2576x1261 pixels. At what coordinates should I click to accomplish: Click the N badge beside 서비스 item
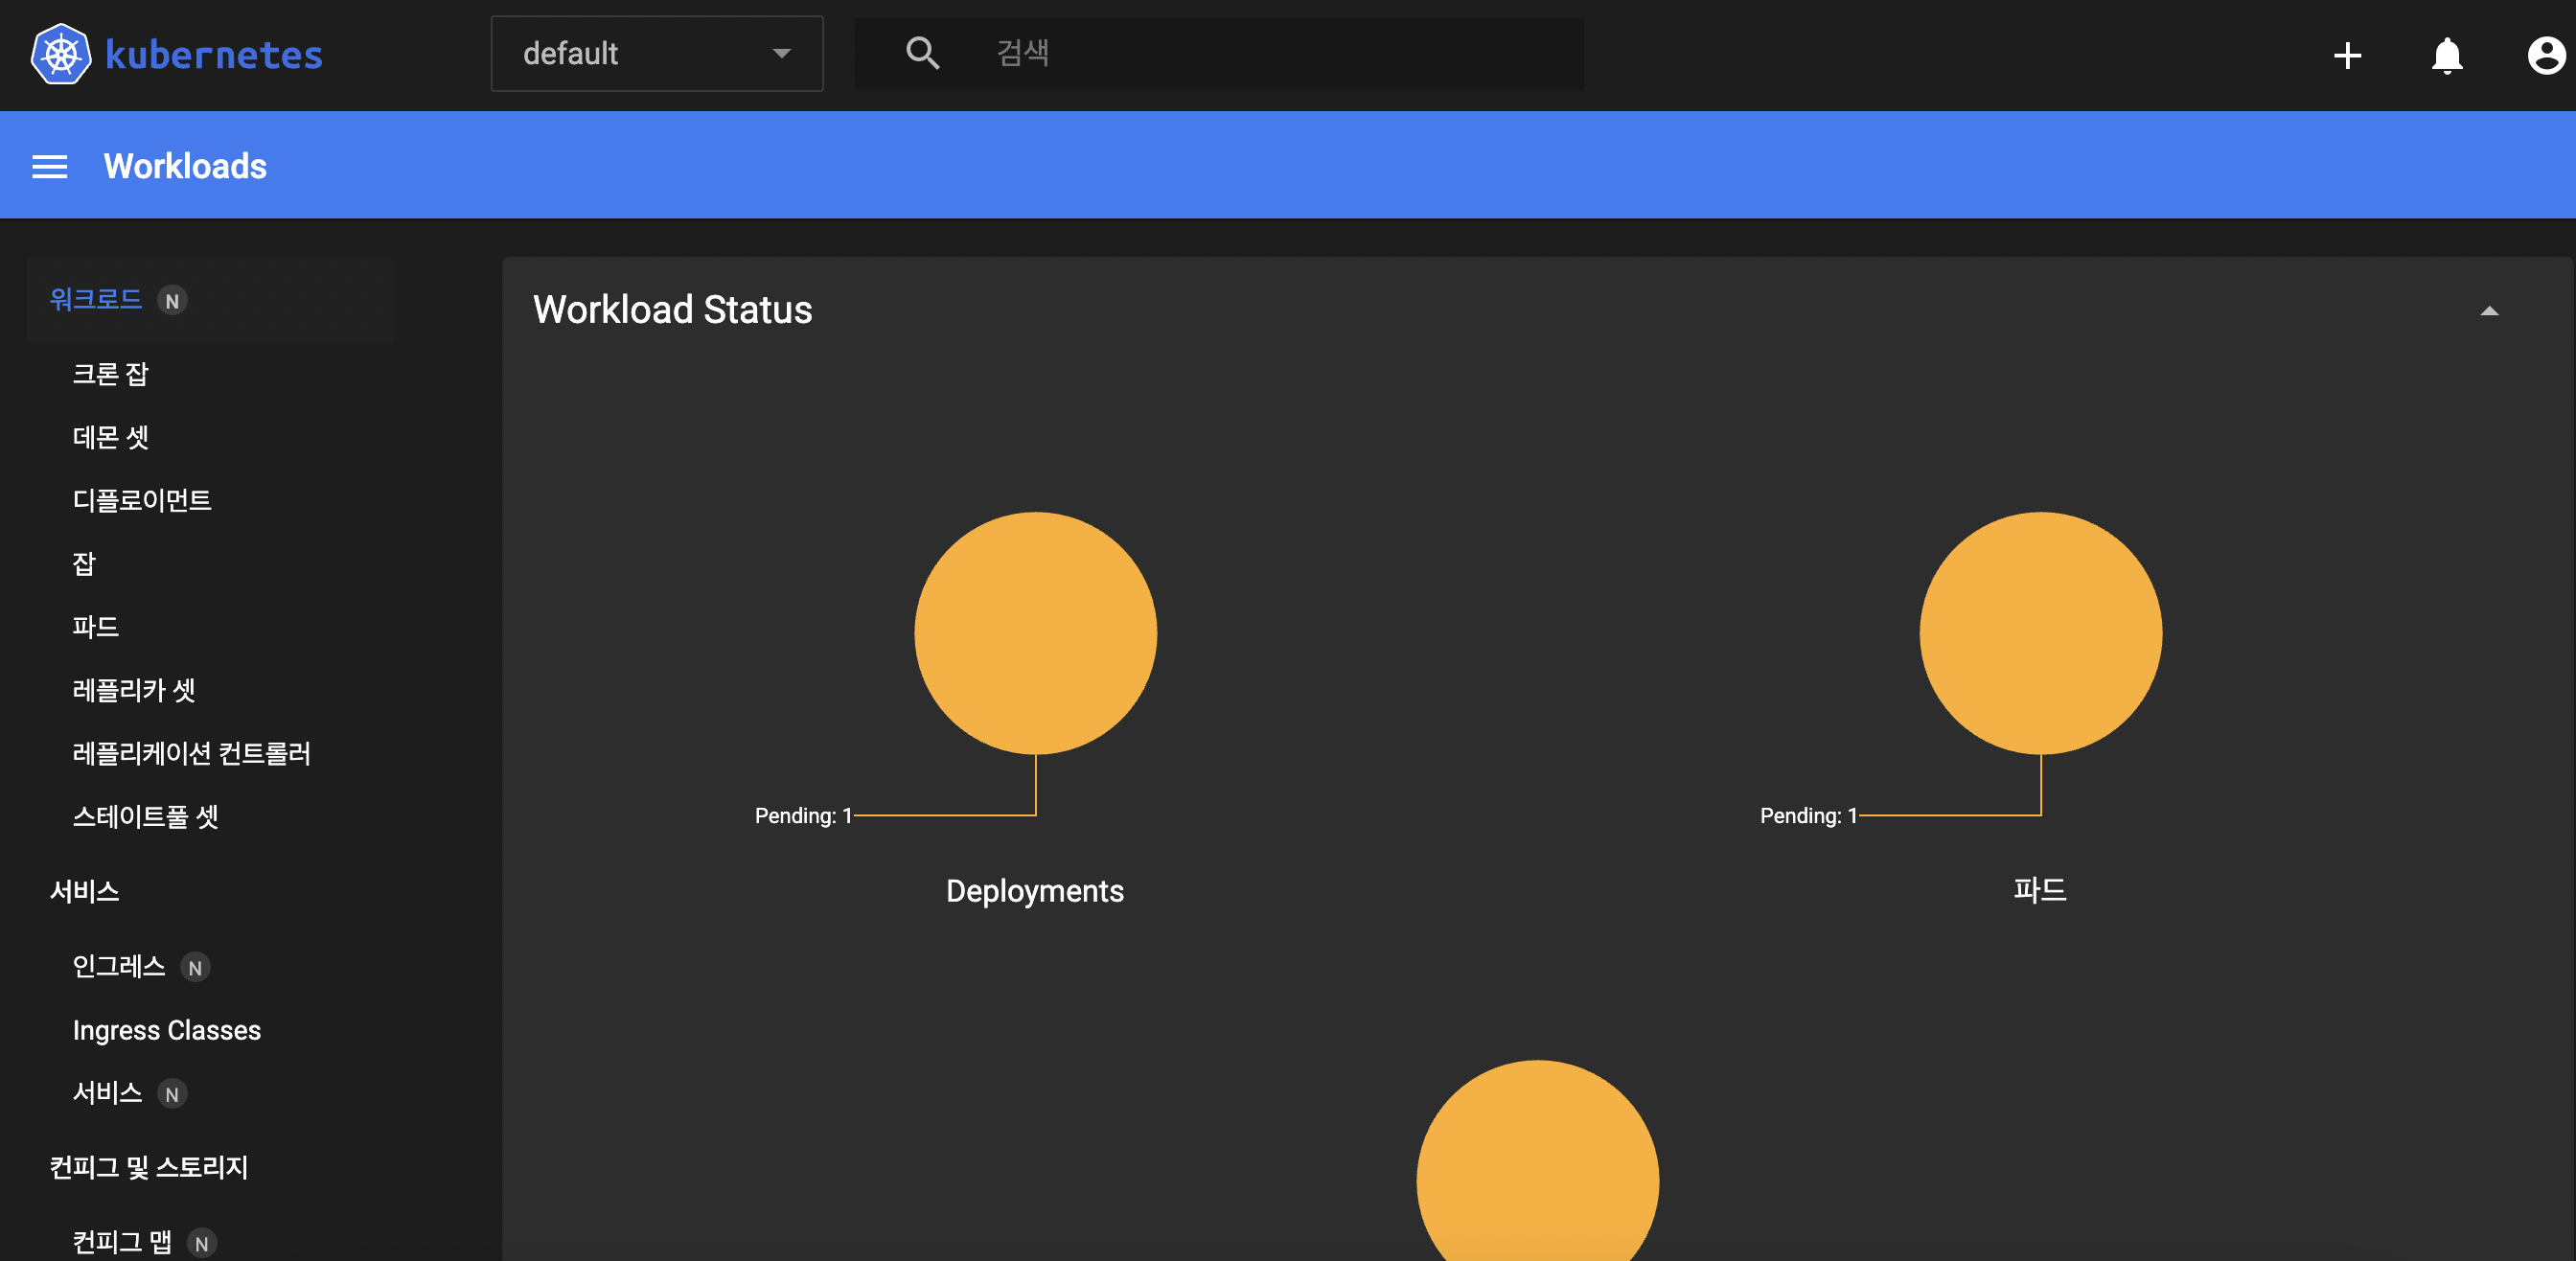[172, 1094]
